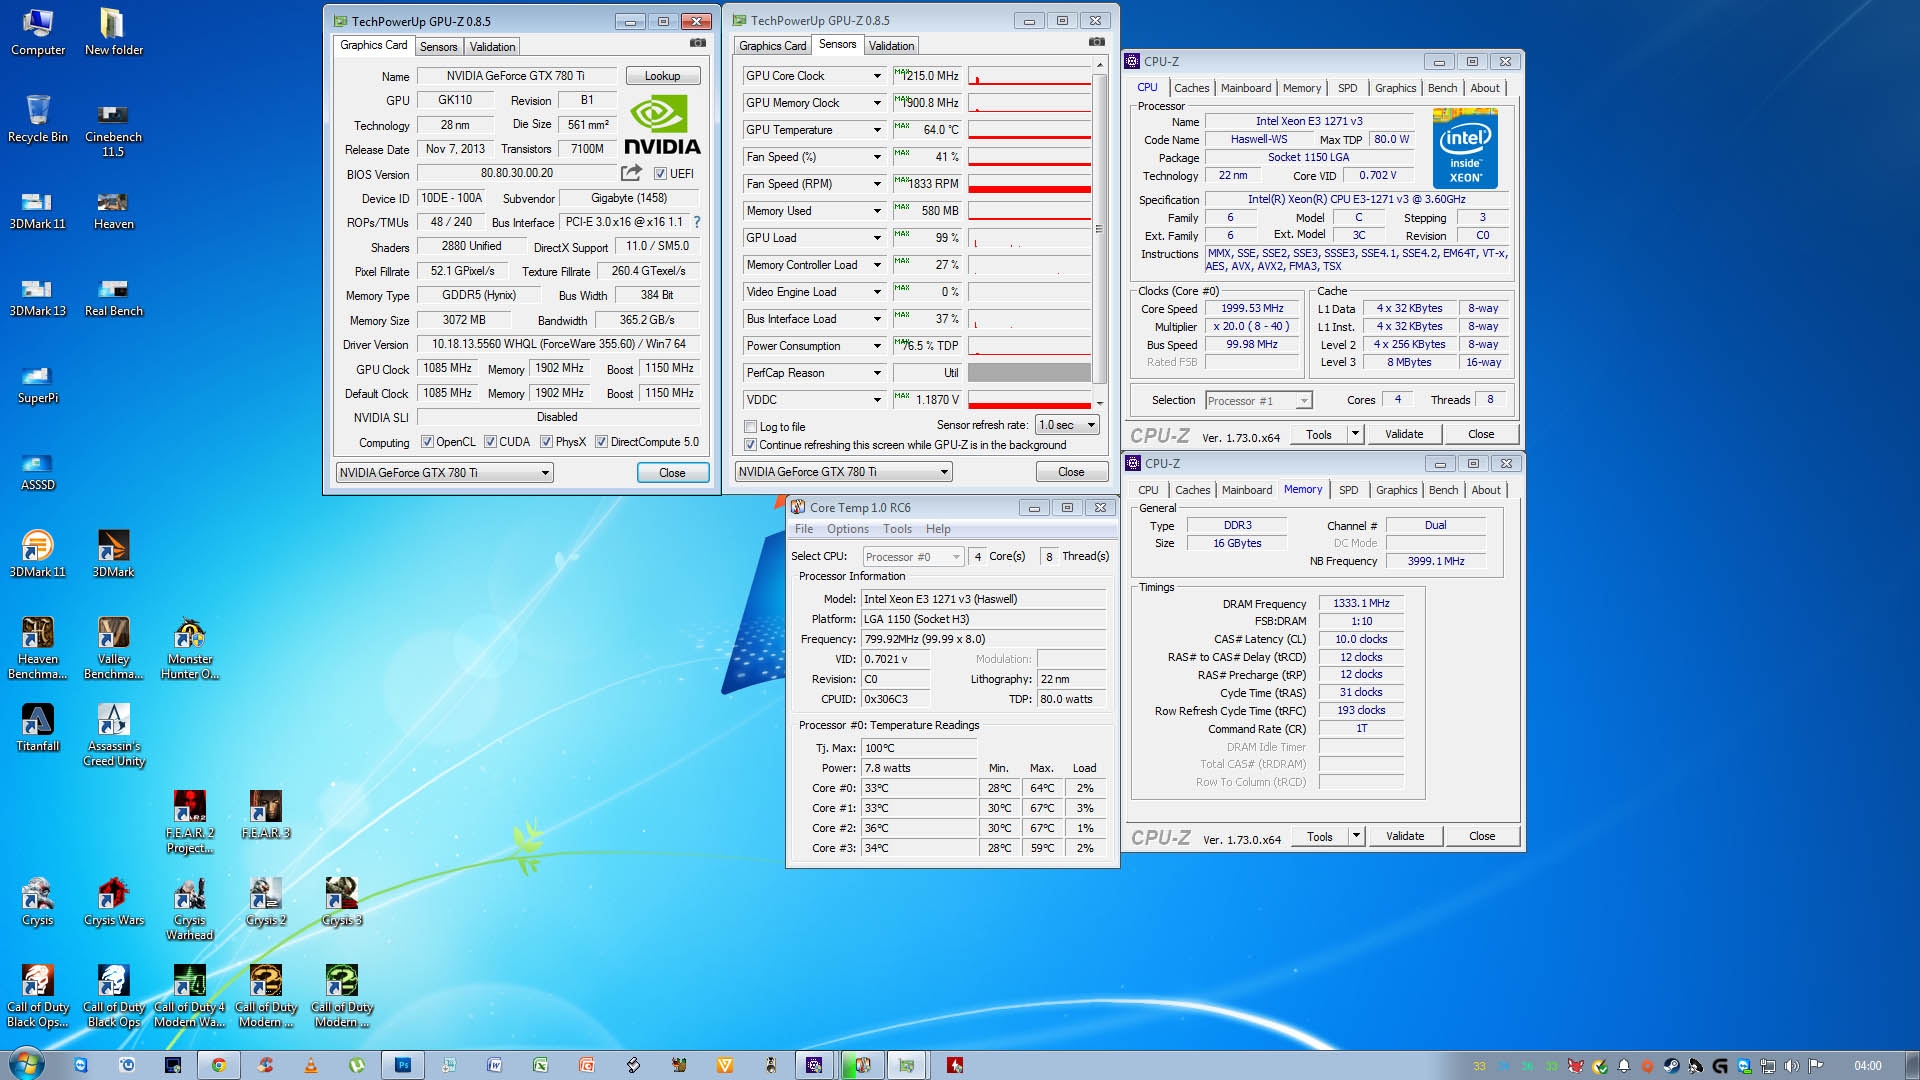Viewport: 1920px width, 1080px height.
Task: Launch Monster Hunter Online shortcut
Action: 189,647
